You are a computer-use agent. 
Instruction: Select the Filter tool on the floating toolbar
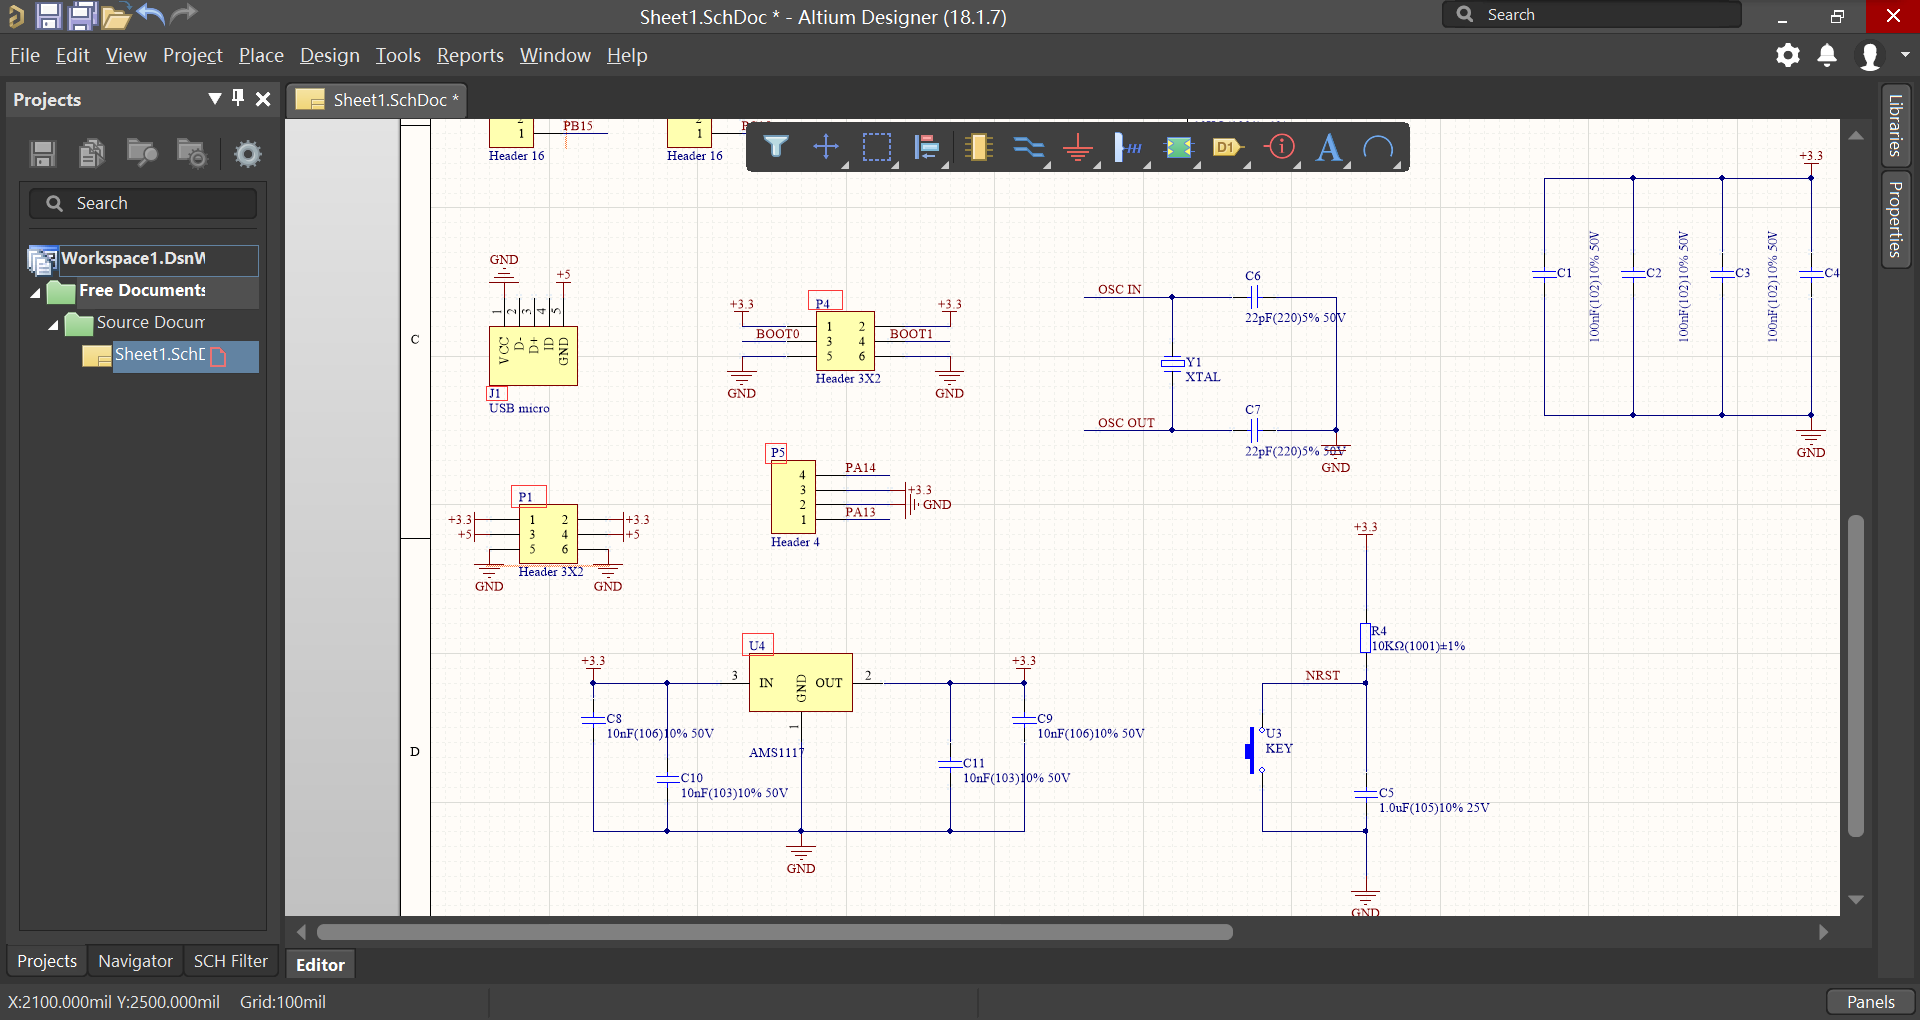[777, 147]
